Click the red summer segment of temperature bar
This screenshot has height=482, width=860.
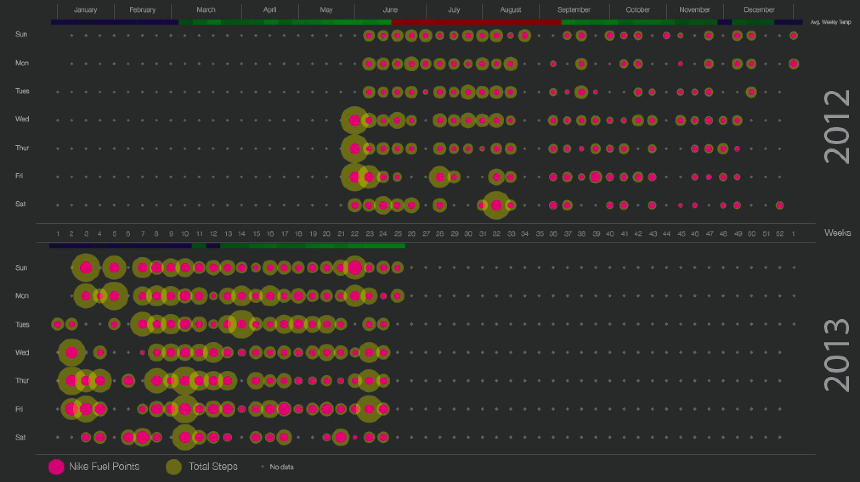[x=476, y=21]
